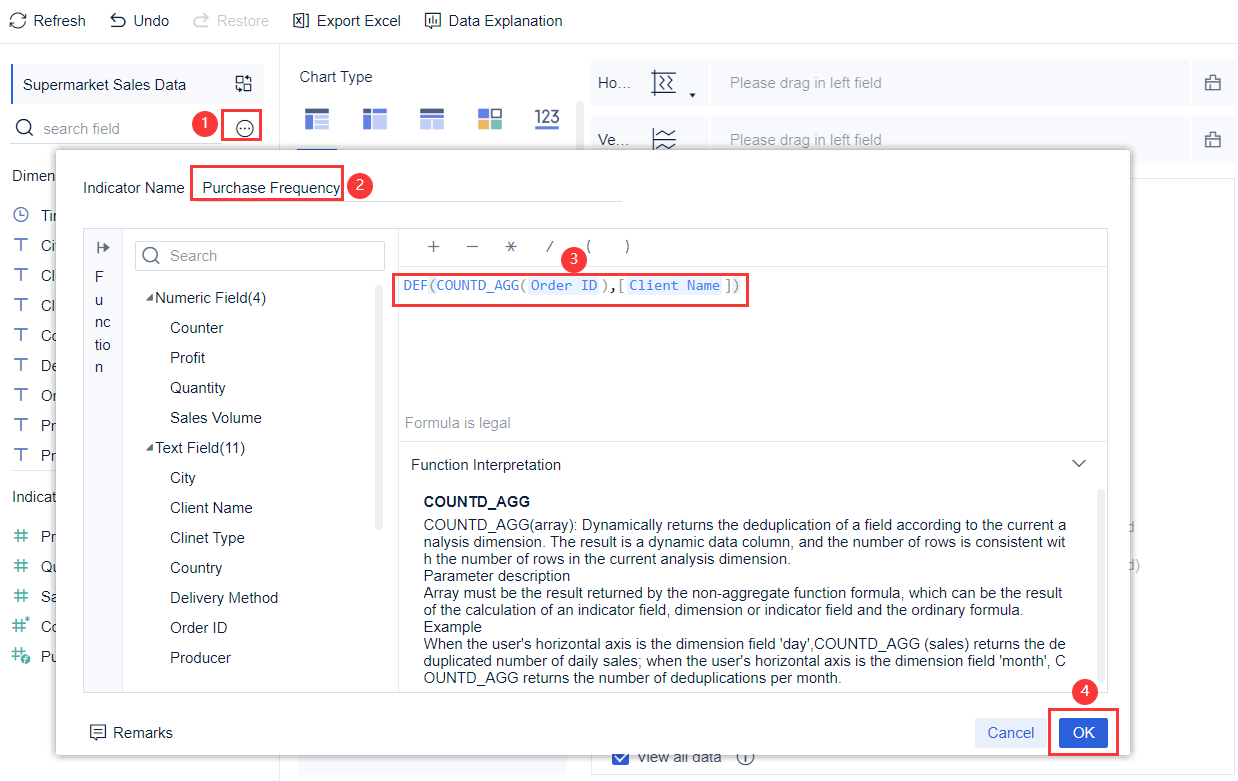Image resolution: width=1238 pixels, height=781 pixels.
Task: Click the dataset switch icon next to Supermarket Sales Data
Action: (x=241, y=84)
